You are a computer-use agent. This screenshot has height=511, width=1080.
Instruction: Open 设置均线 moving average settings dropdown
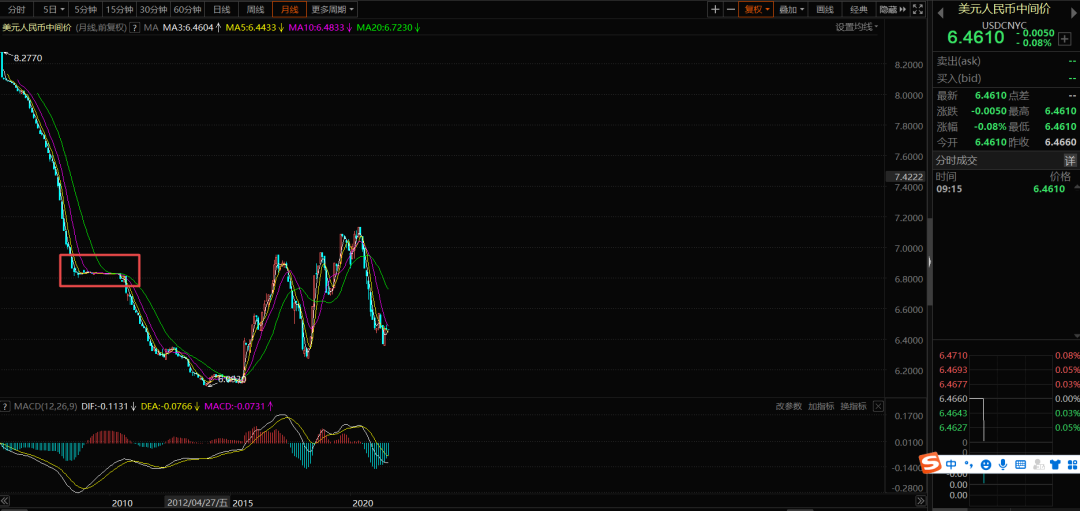pyautogui.click(x=857, y=27)
